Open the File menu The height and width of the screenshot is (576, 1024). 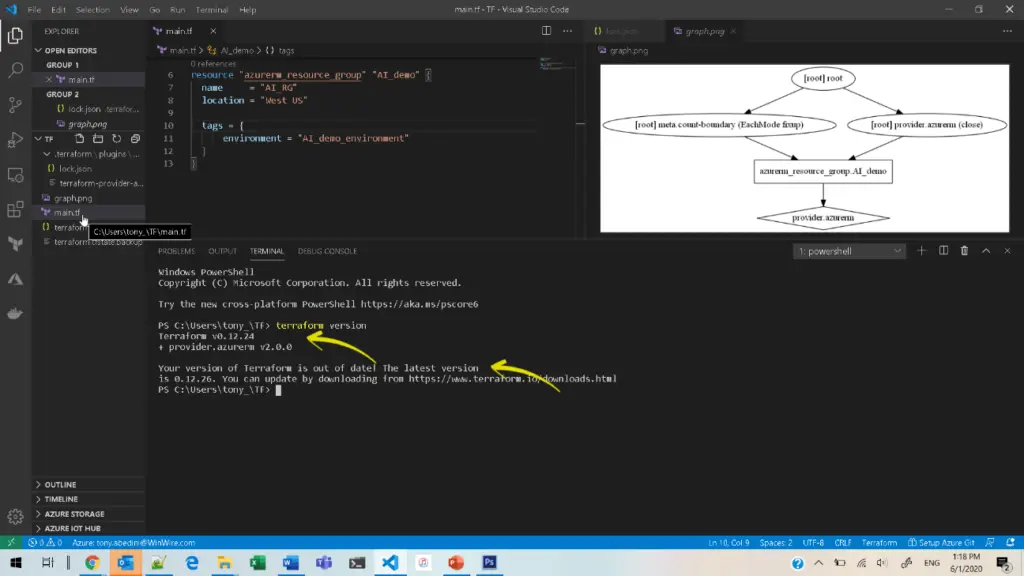[34, 10]
